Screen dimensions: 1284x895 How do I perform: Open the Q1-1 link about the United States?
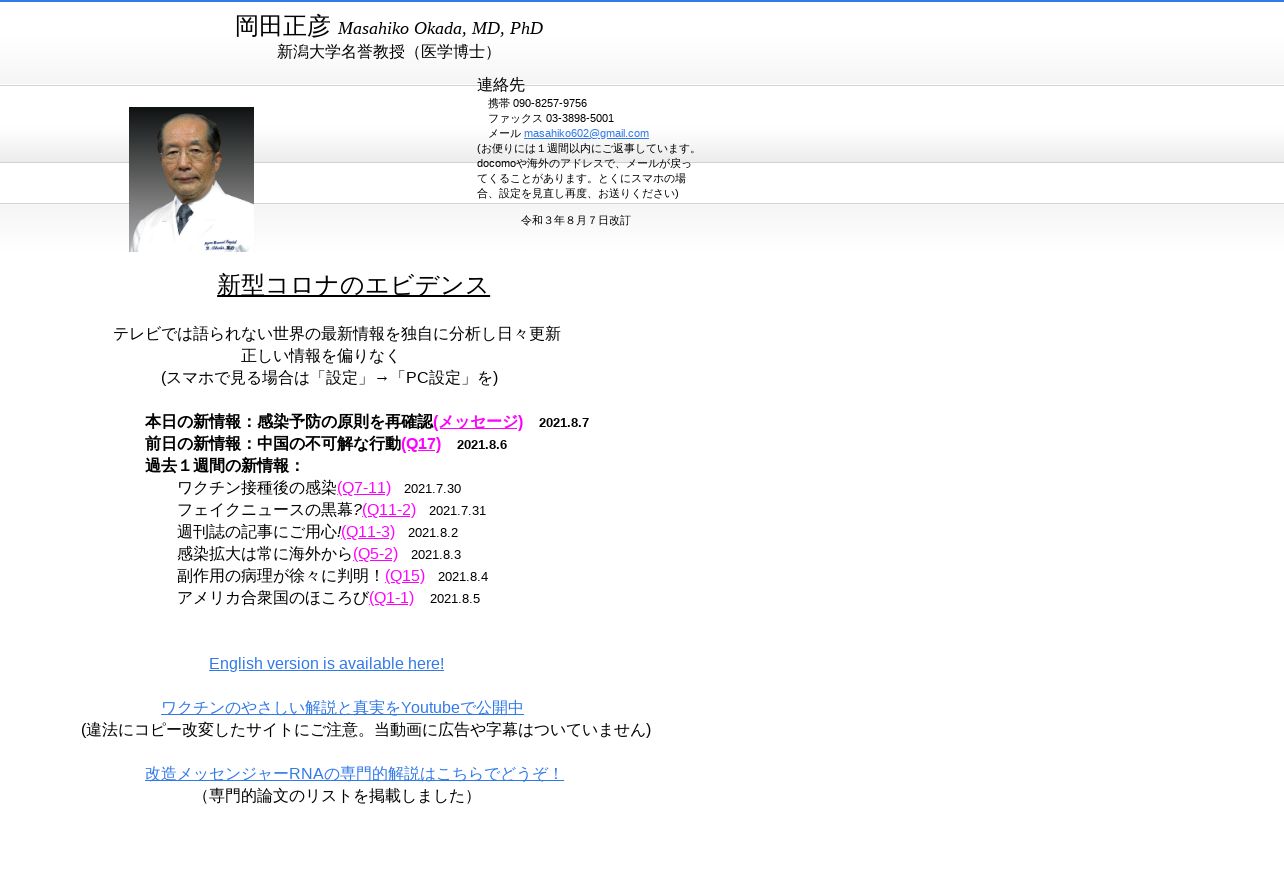(x=391, y=598)
